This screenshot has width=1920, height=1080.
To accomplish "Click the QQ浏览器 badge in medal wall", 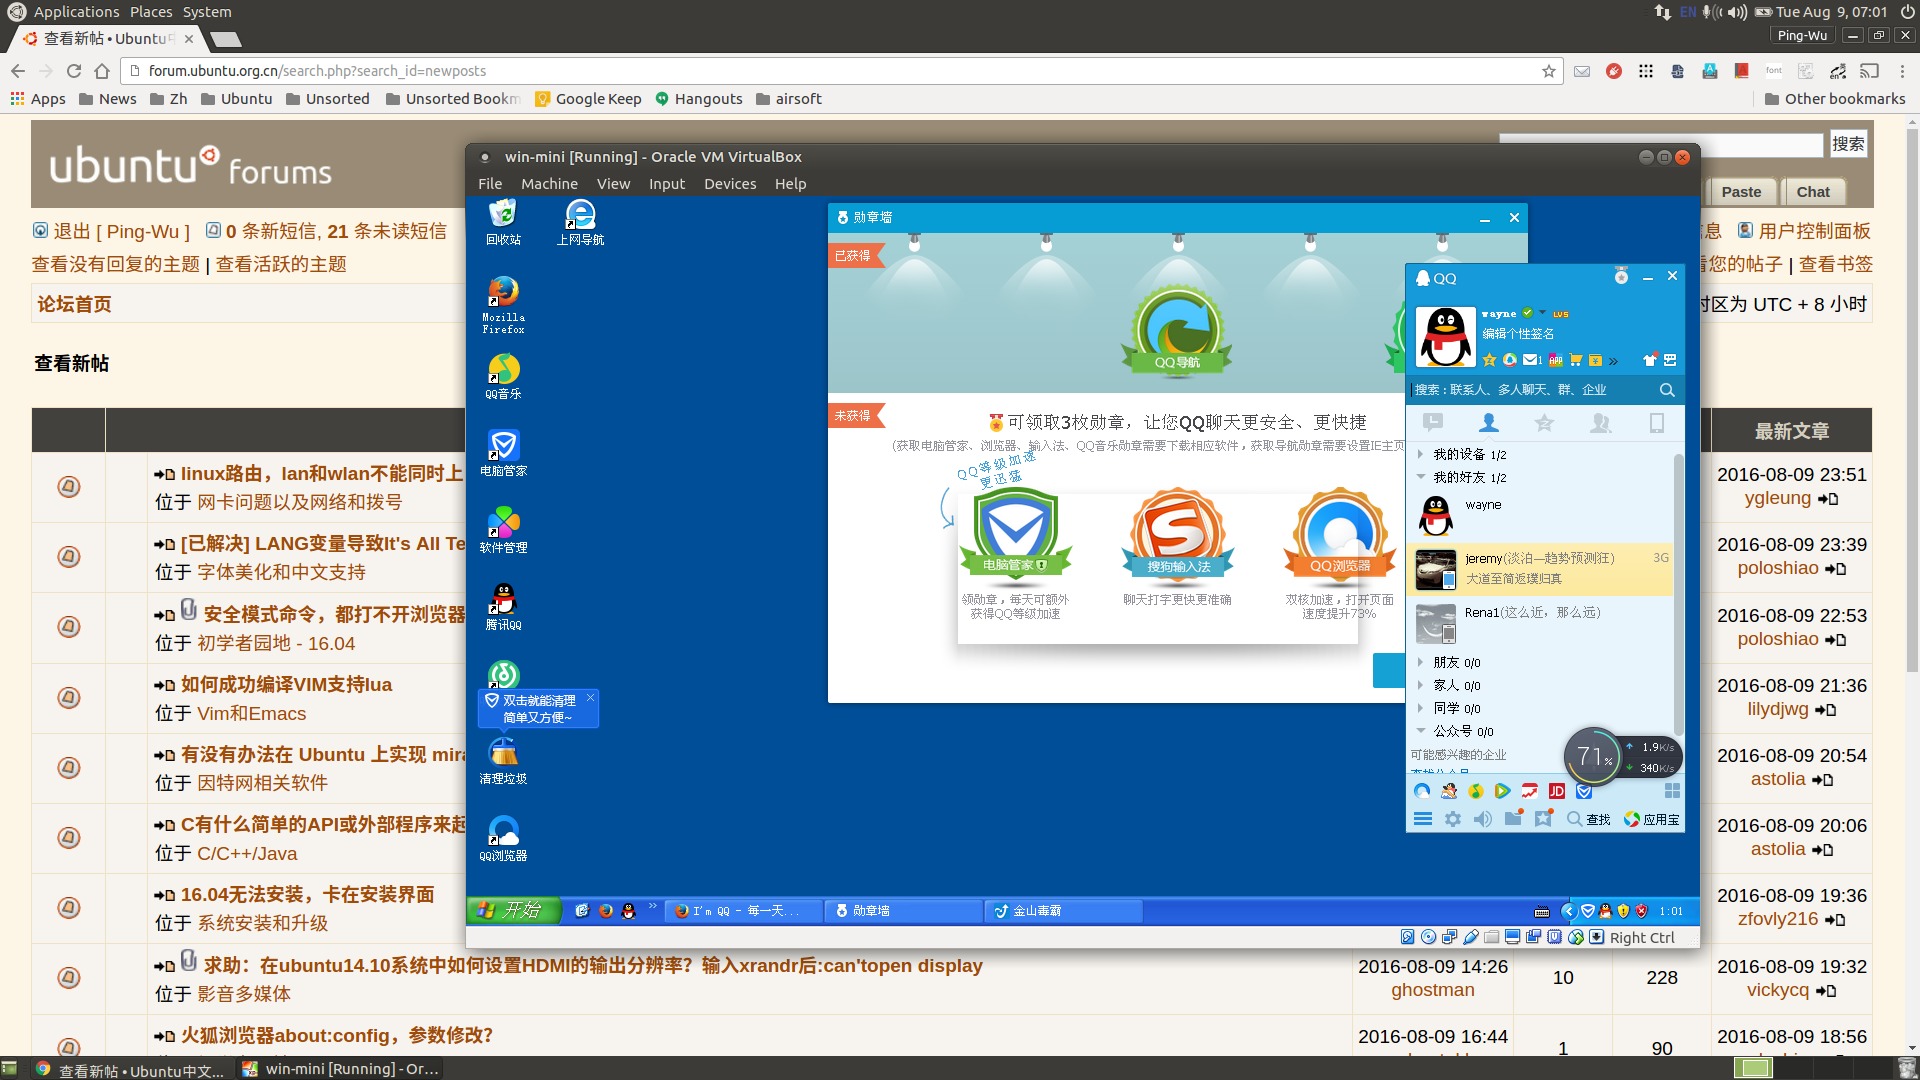I will click(1340, 533).
